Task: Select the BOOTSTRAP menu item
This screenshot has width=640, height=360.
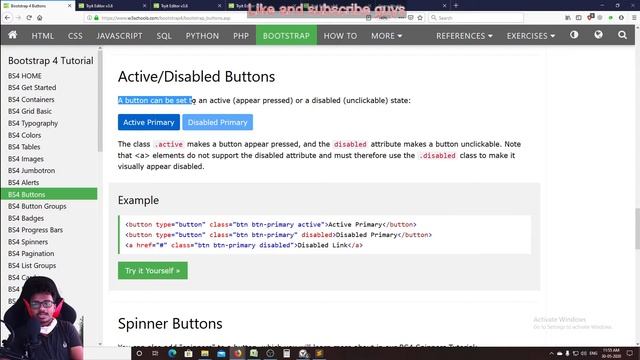Action: point(286,36)
